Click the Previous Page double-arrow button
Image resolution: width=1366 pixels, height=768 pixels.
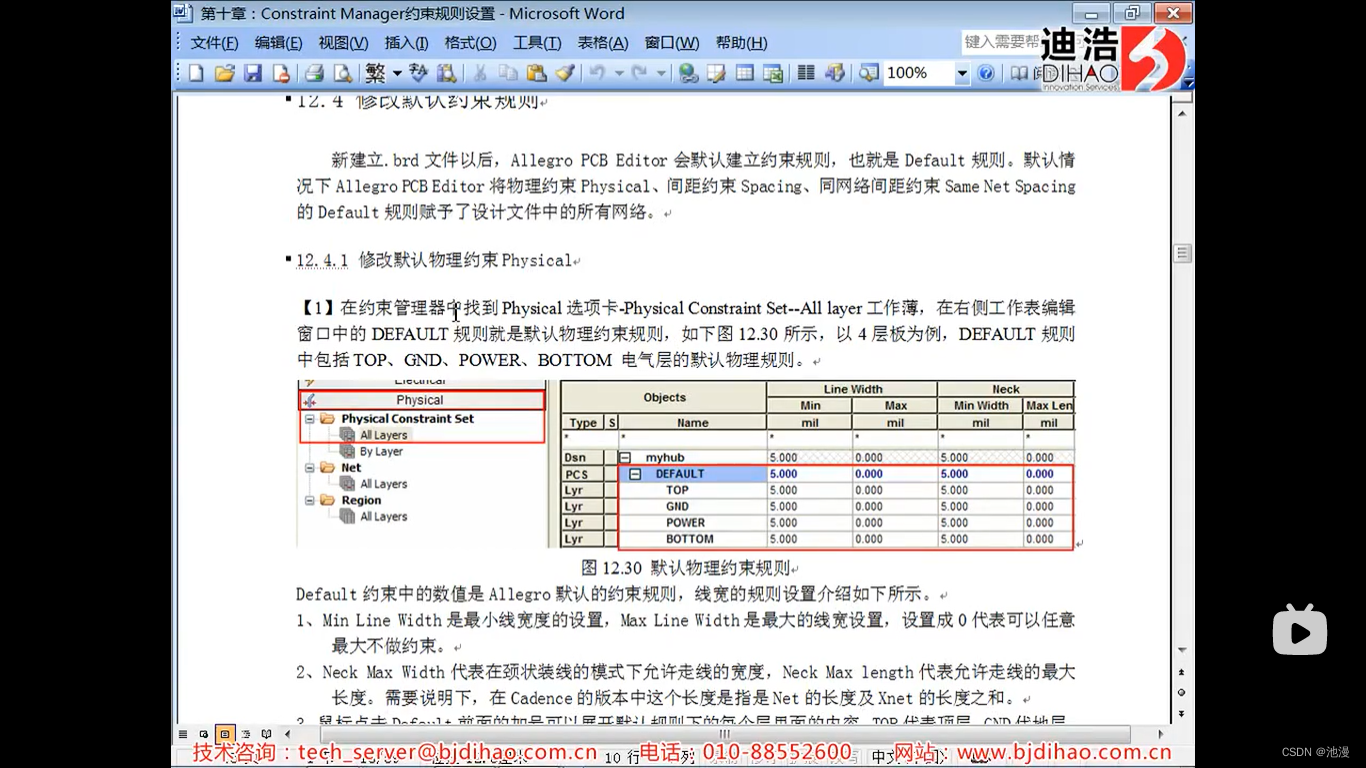click(1182, 673)
